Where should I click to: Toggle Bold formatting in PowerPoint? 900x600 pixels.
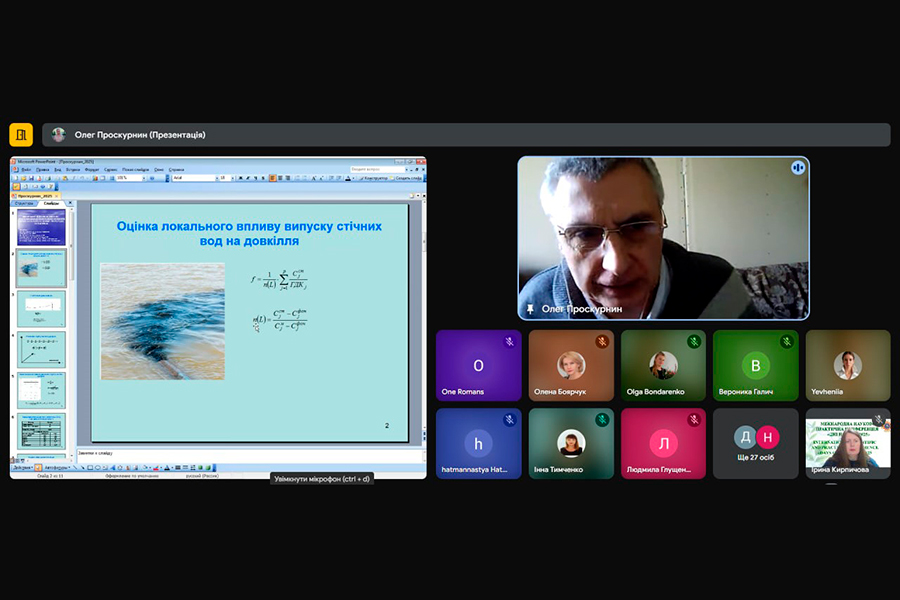coord(240,178)
